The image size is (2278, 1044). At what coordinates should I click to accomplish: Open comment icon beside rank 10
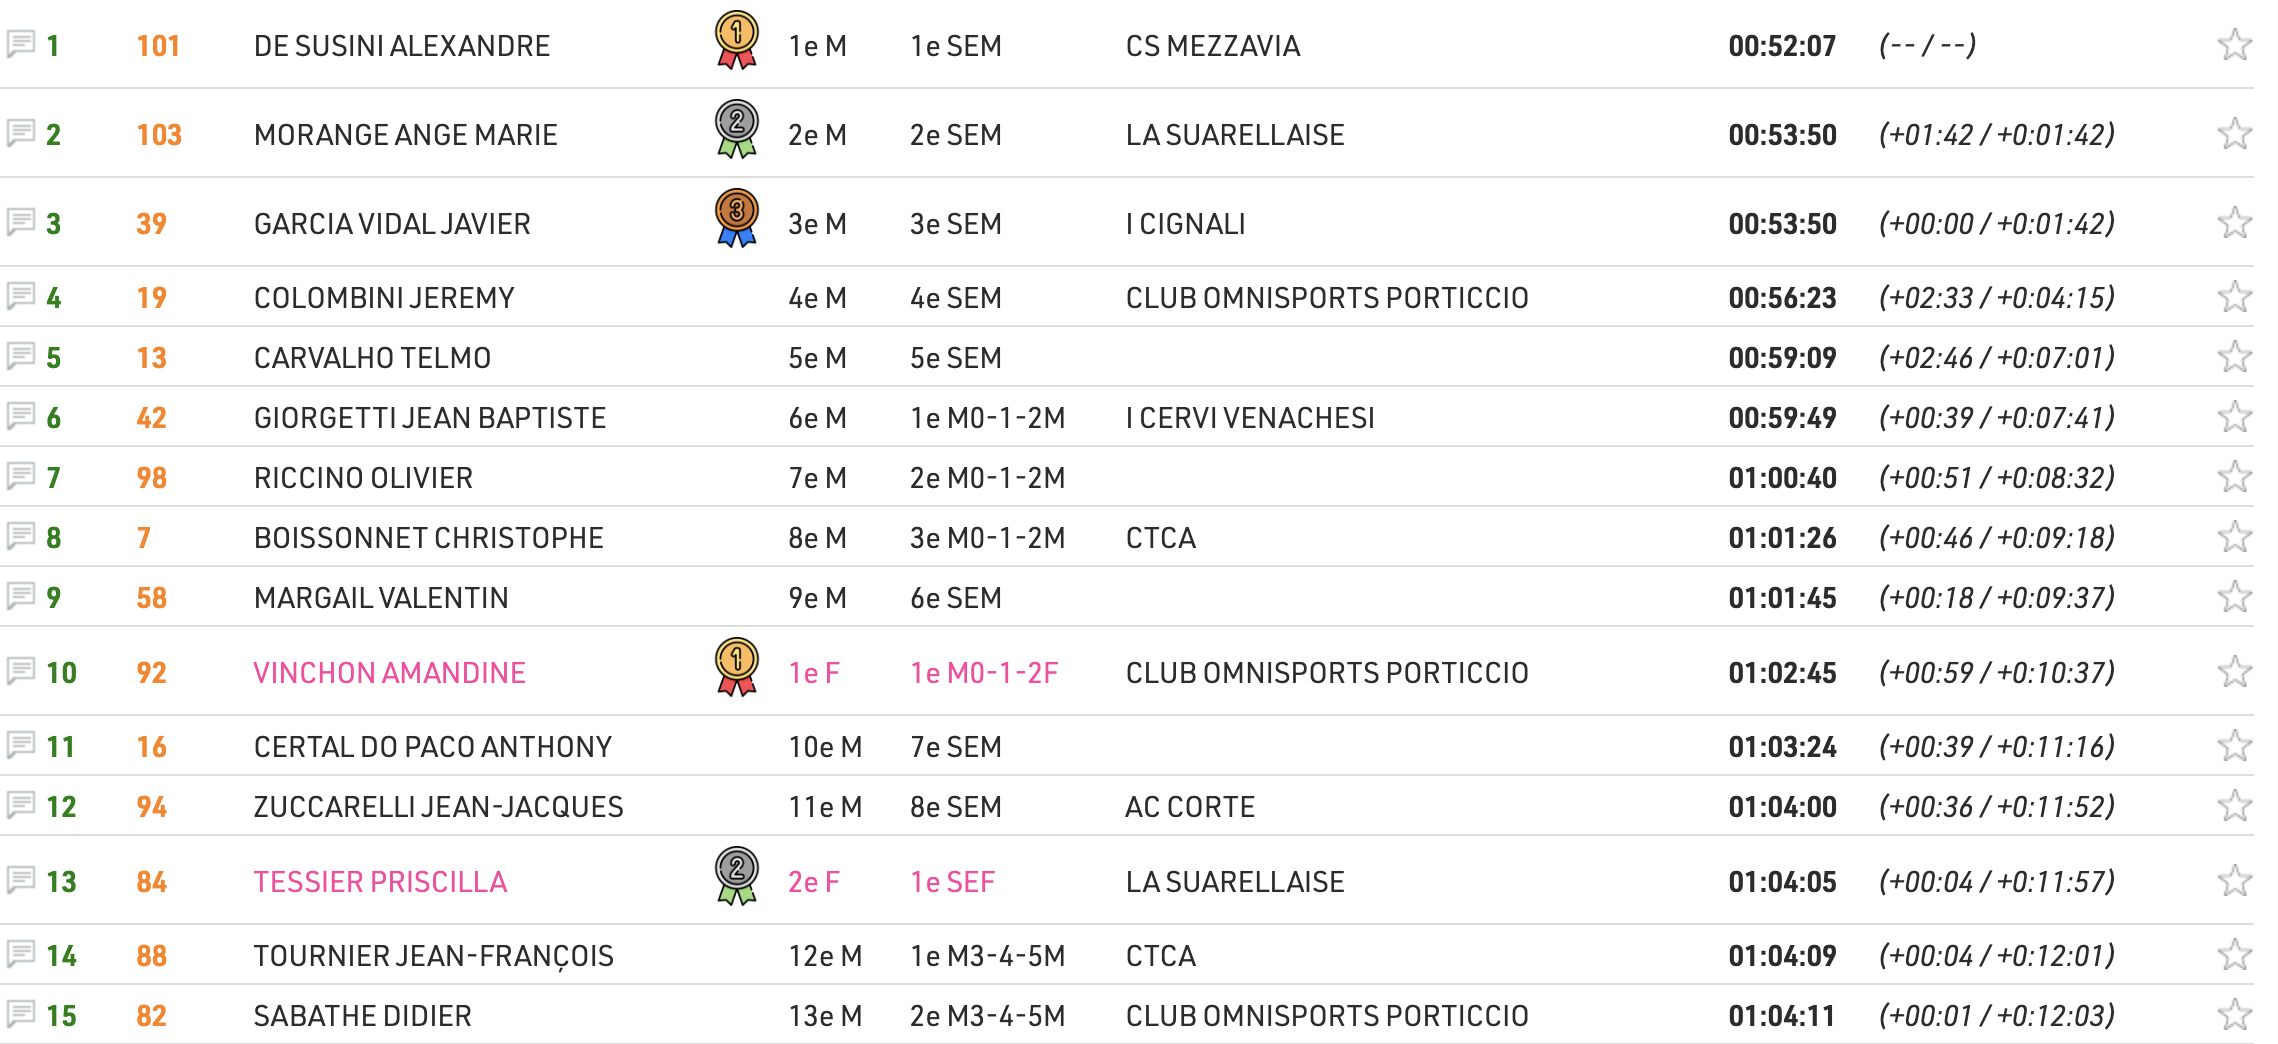click(21, 671)
